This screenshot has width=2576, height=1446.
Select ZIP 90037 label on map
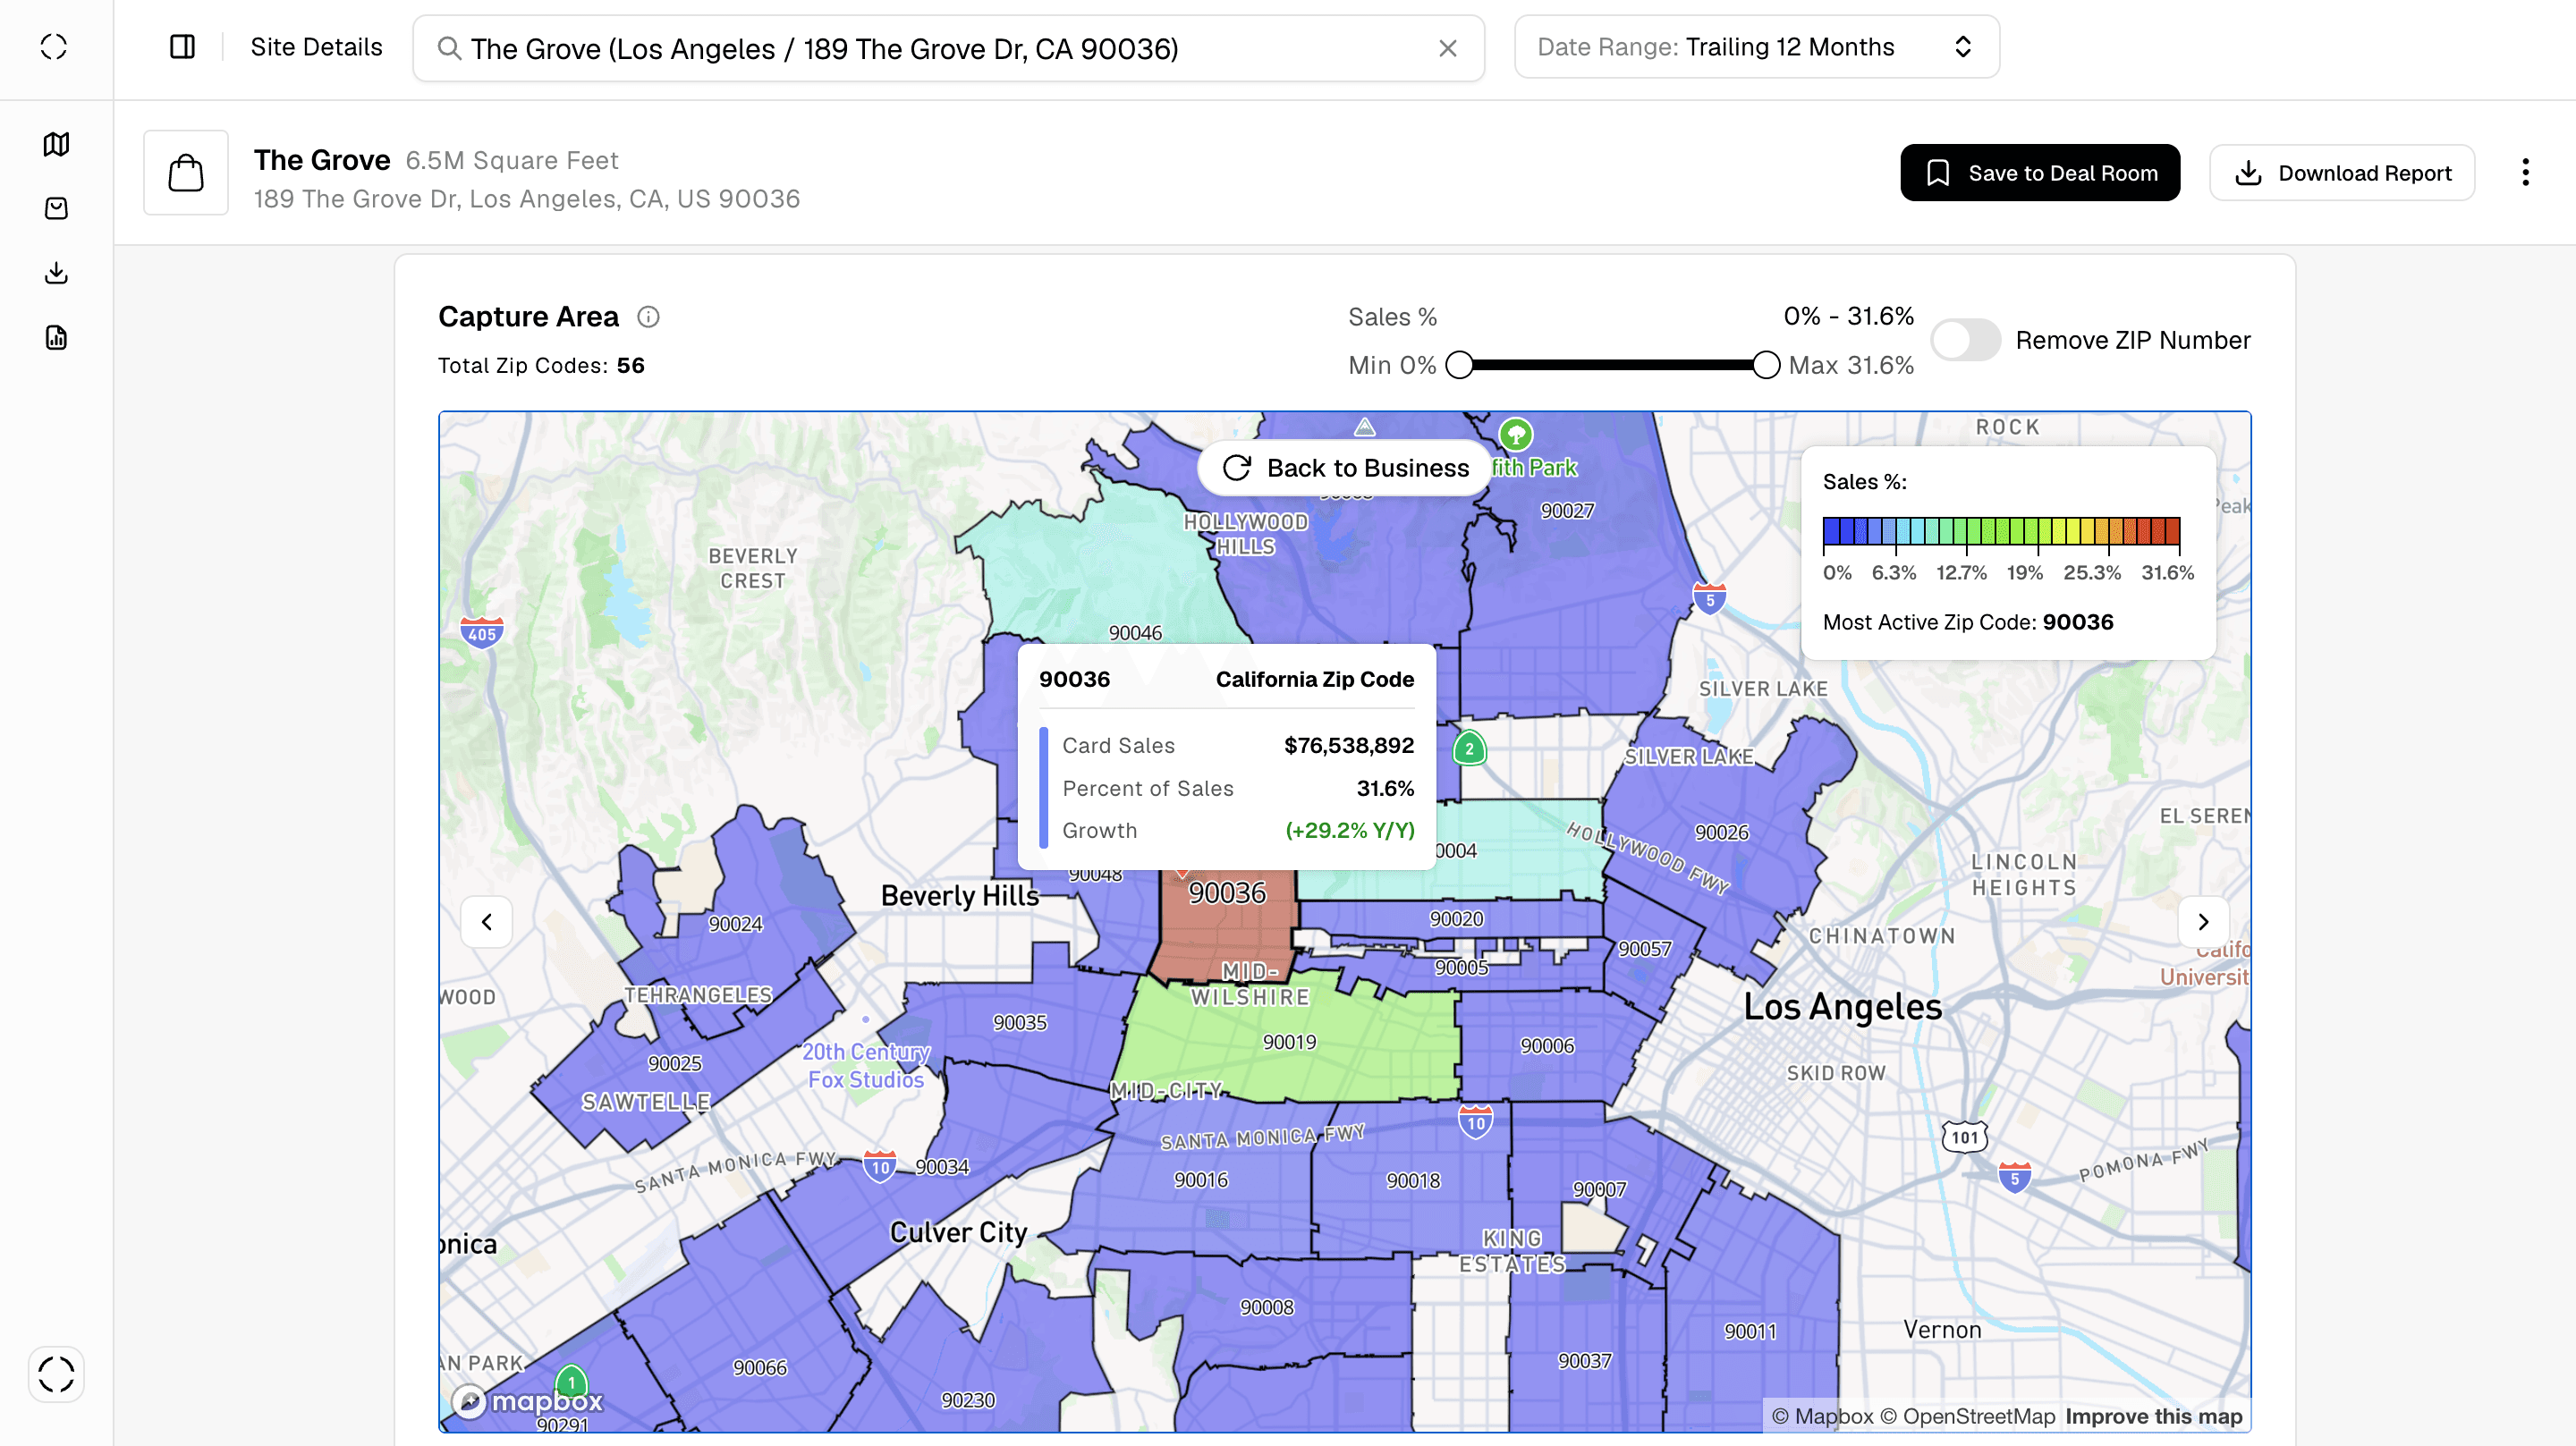point(1584,1361)
